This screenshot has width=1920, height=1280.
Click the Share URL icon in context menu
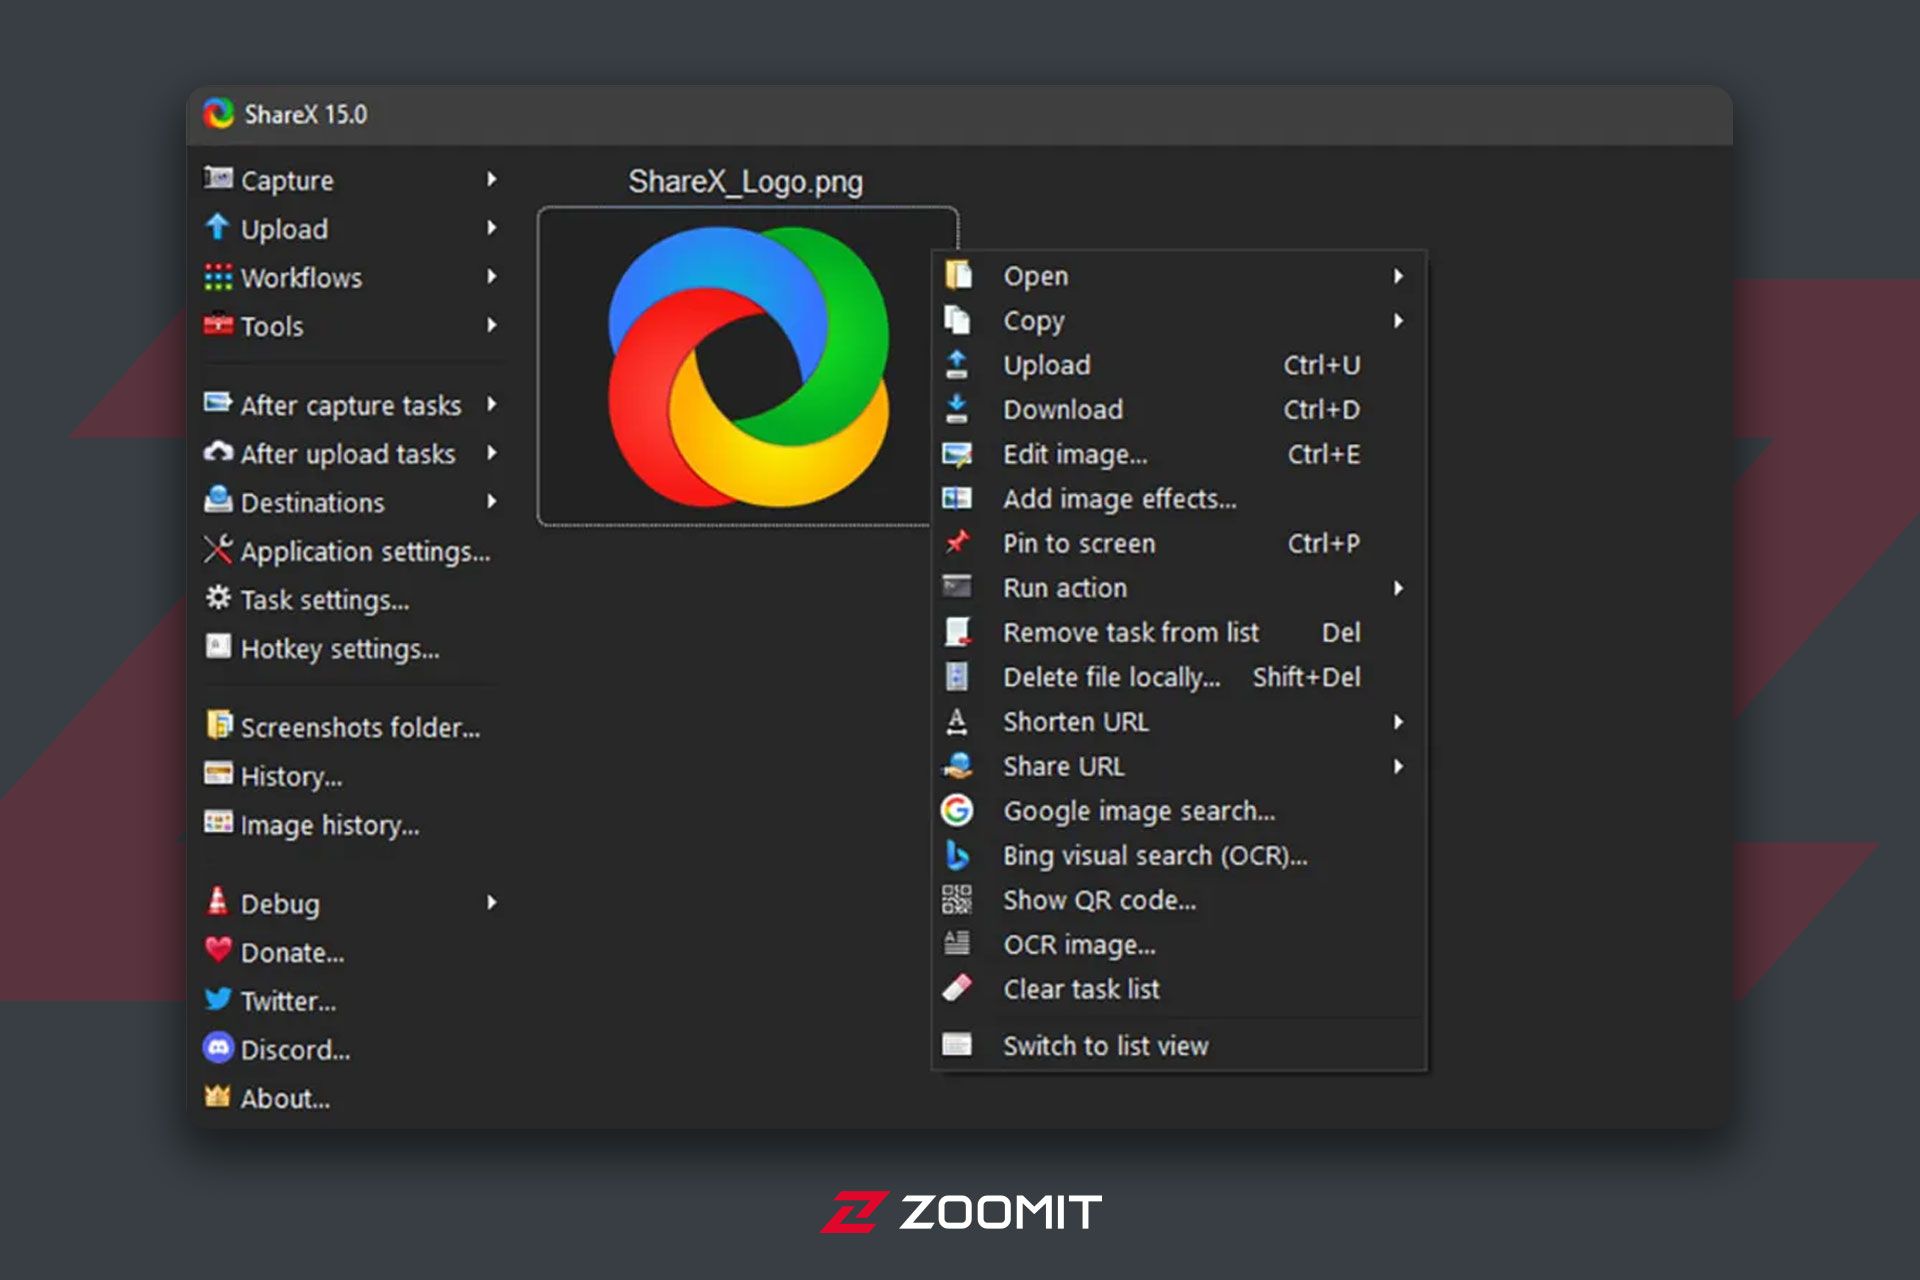point(957,766)
